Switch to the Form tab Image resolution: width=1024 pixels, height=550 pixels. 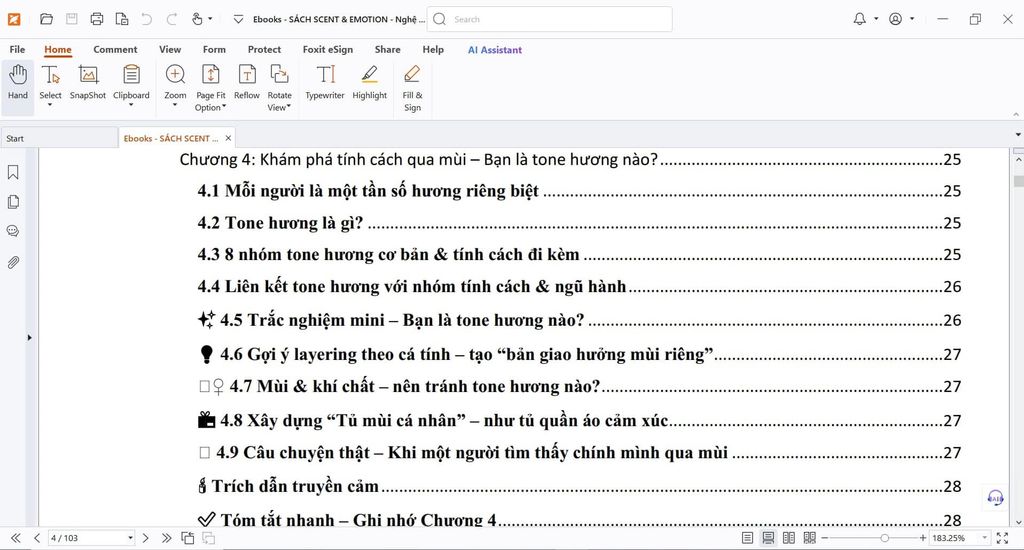(x=214, y=50)
